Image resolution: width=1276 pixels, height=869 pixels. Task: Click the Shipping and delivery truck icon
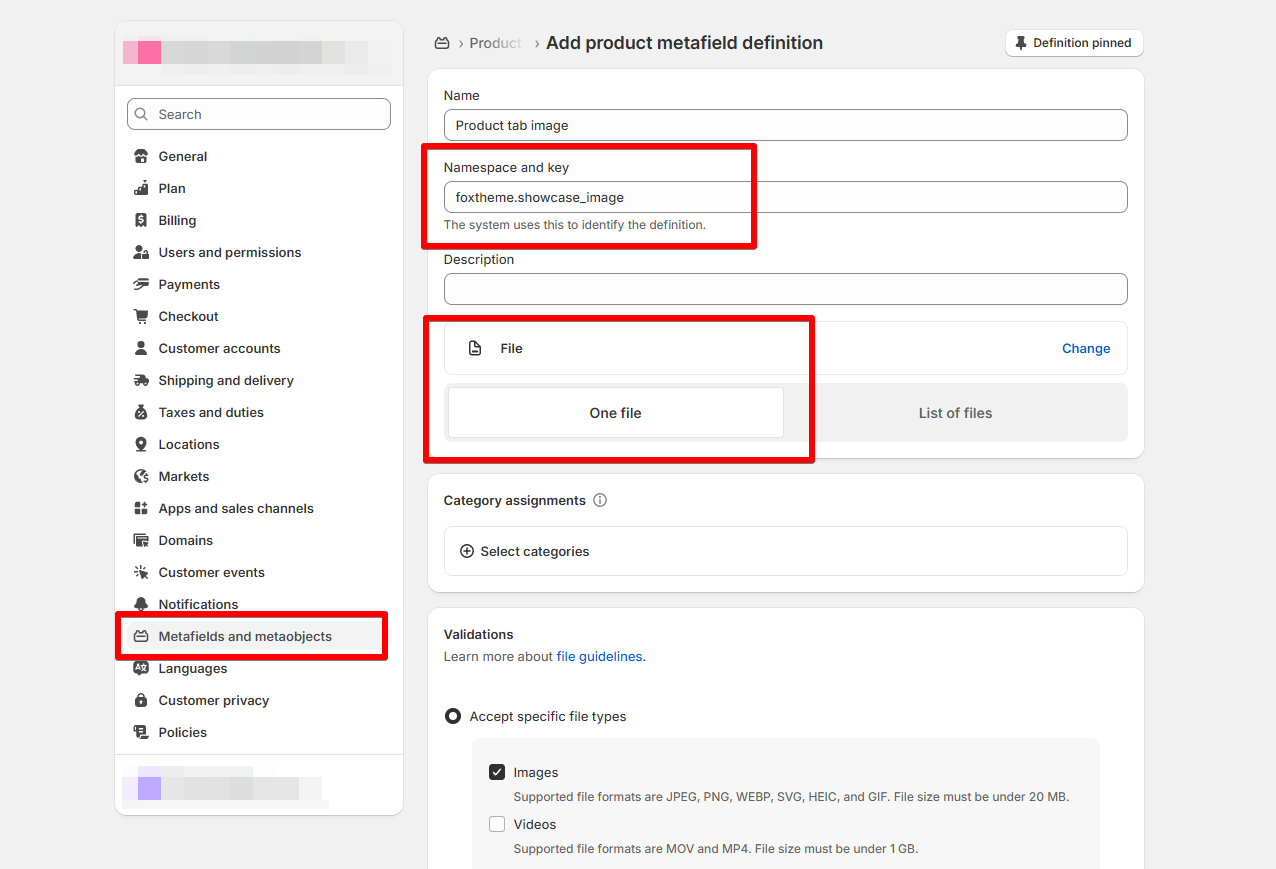coord(141,381)
